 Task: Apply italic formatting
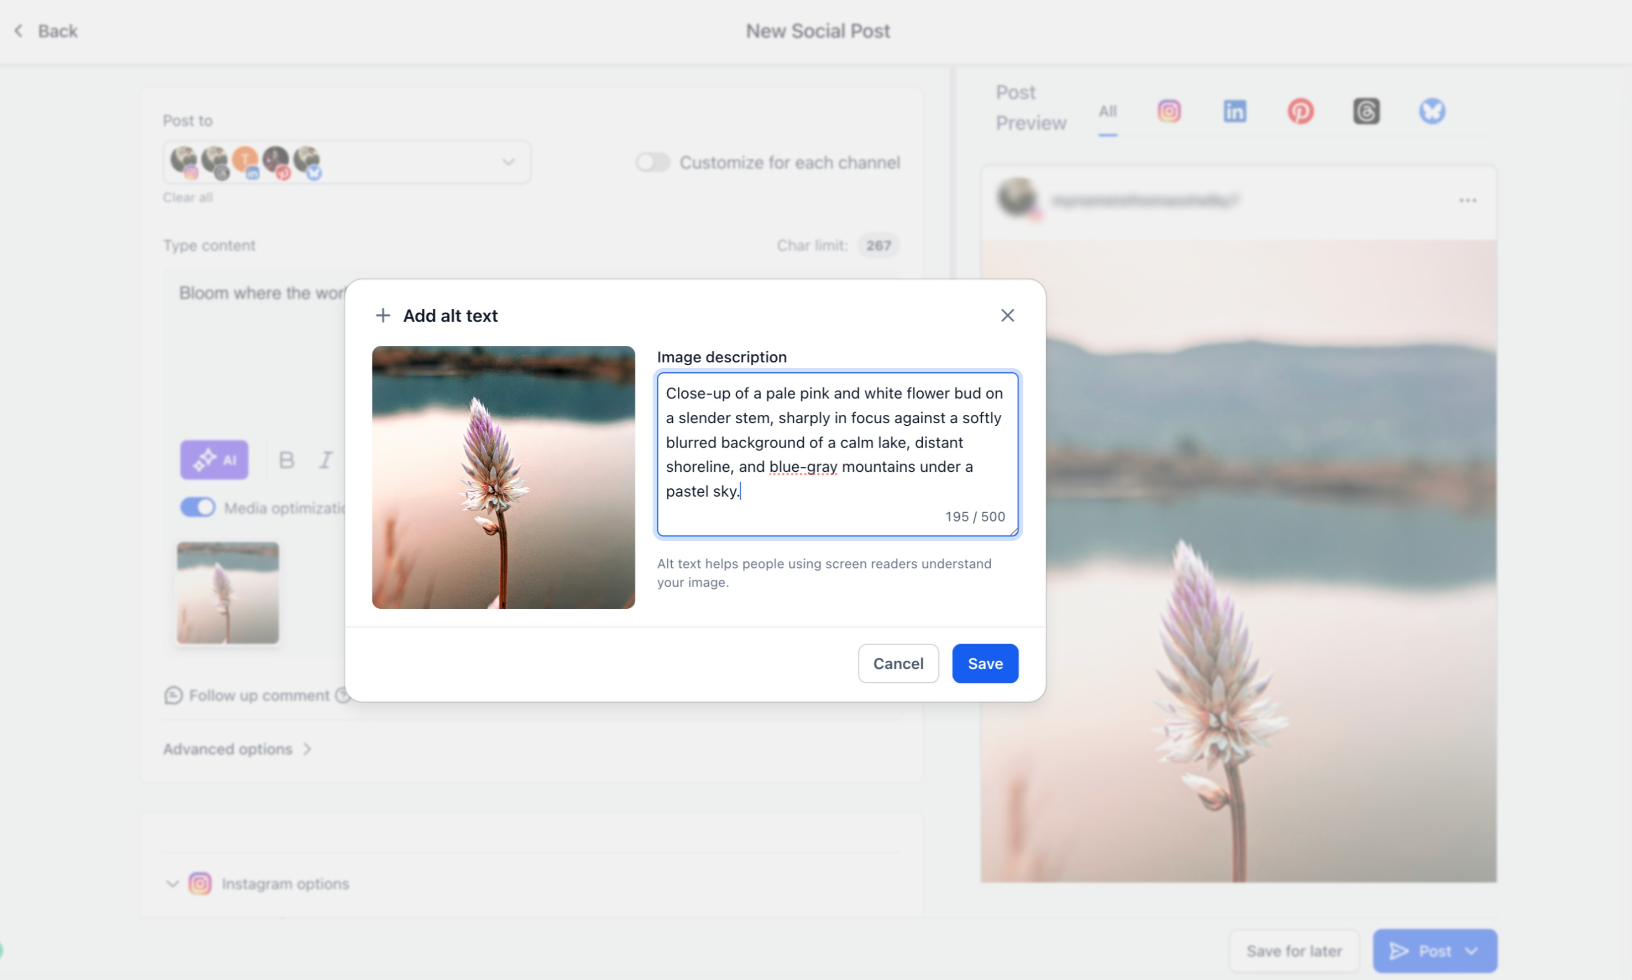pos(325,460)
